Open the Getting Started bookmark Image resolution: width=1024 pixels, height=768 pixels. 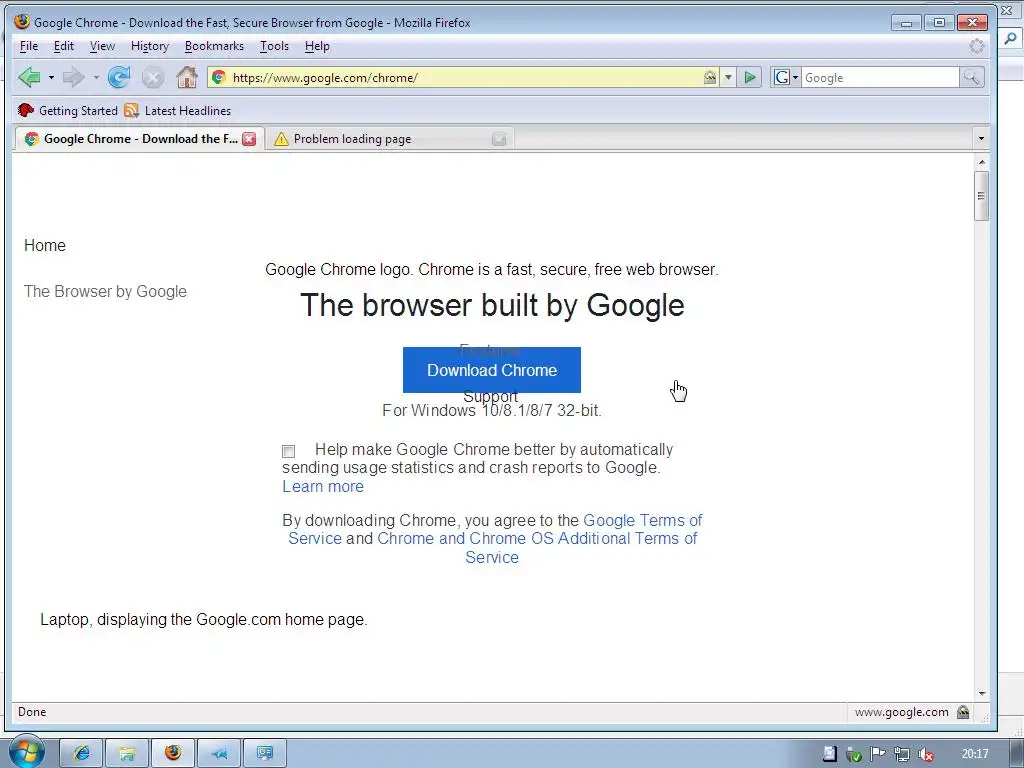click(x=68, y=110)
